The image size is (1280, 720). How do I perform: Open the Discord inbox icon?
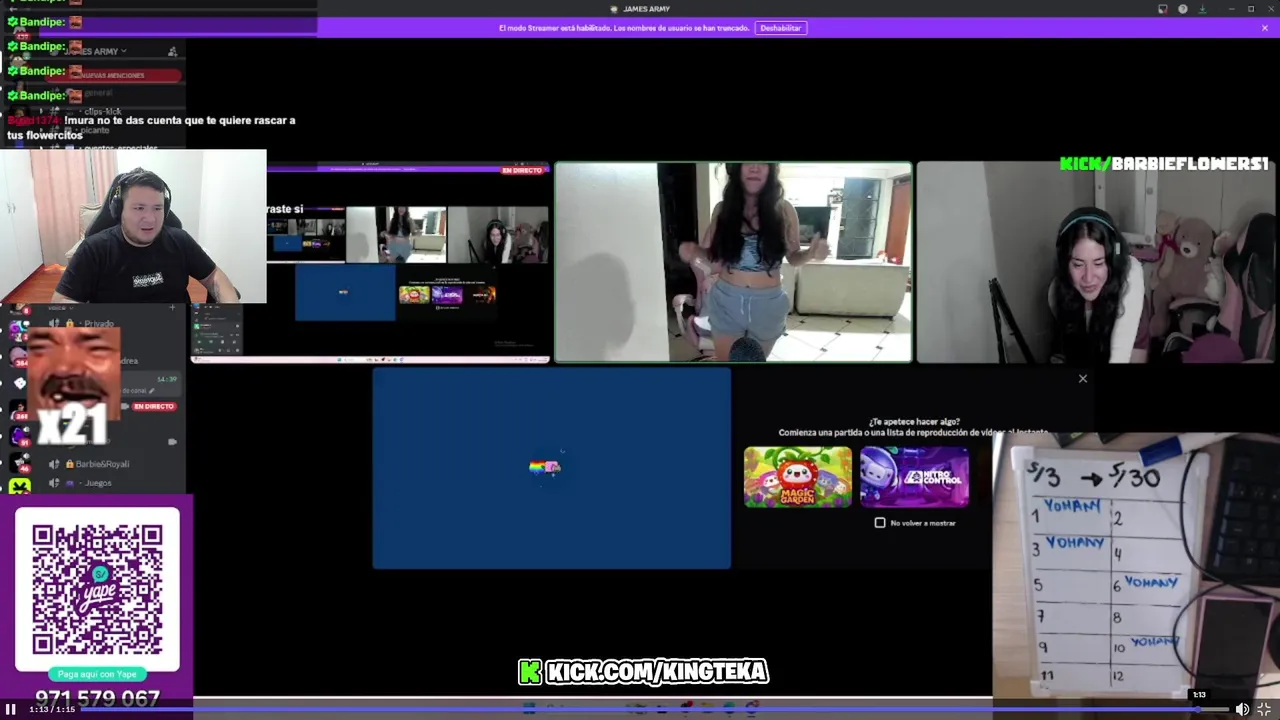(1163, 9)
